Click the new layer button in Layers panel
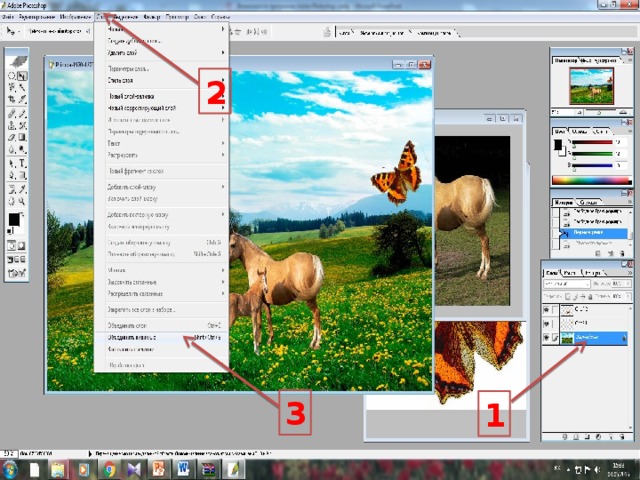The height and width of the screenshot is (480, 640). point(609,437)
